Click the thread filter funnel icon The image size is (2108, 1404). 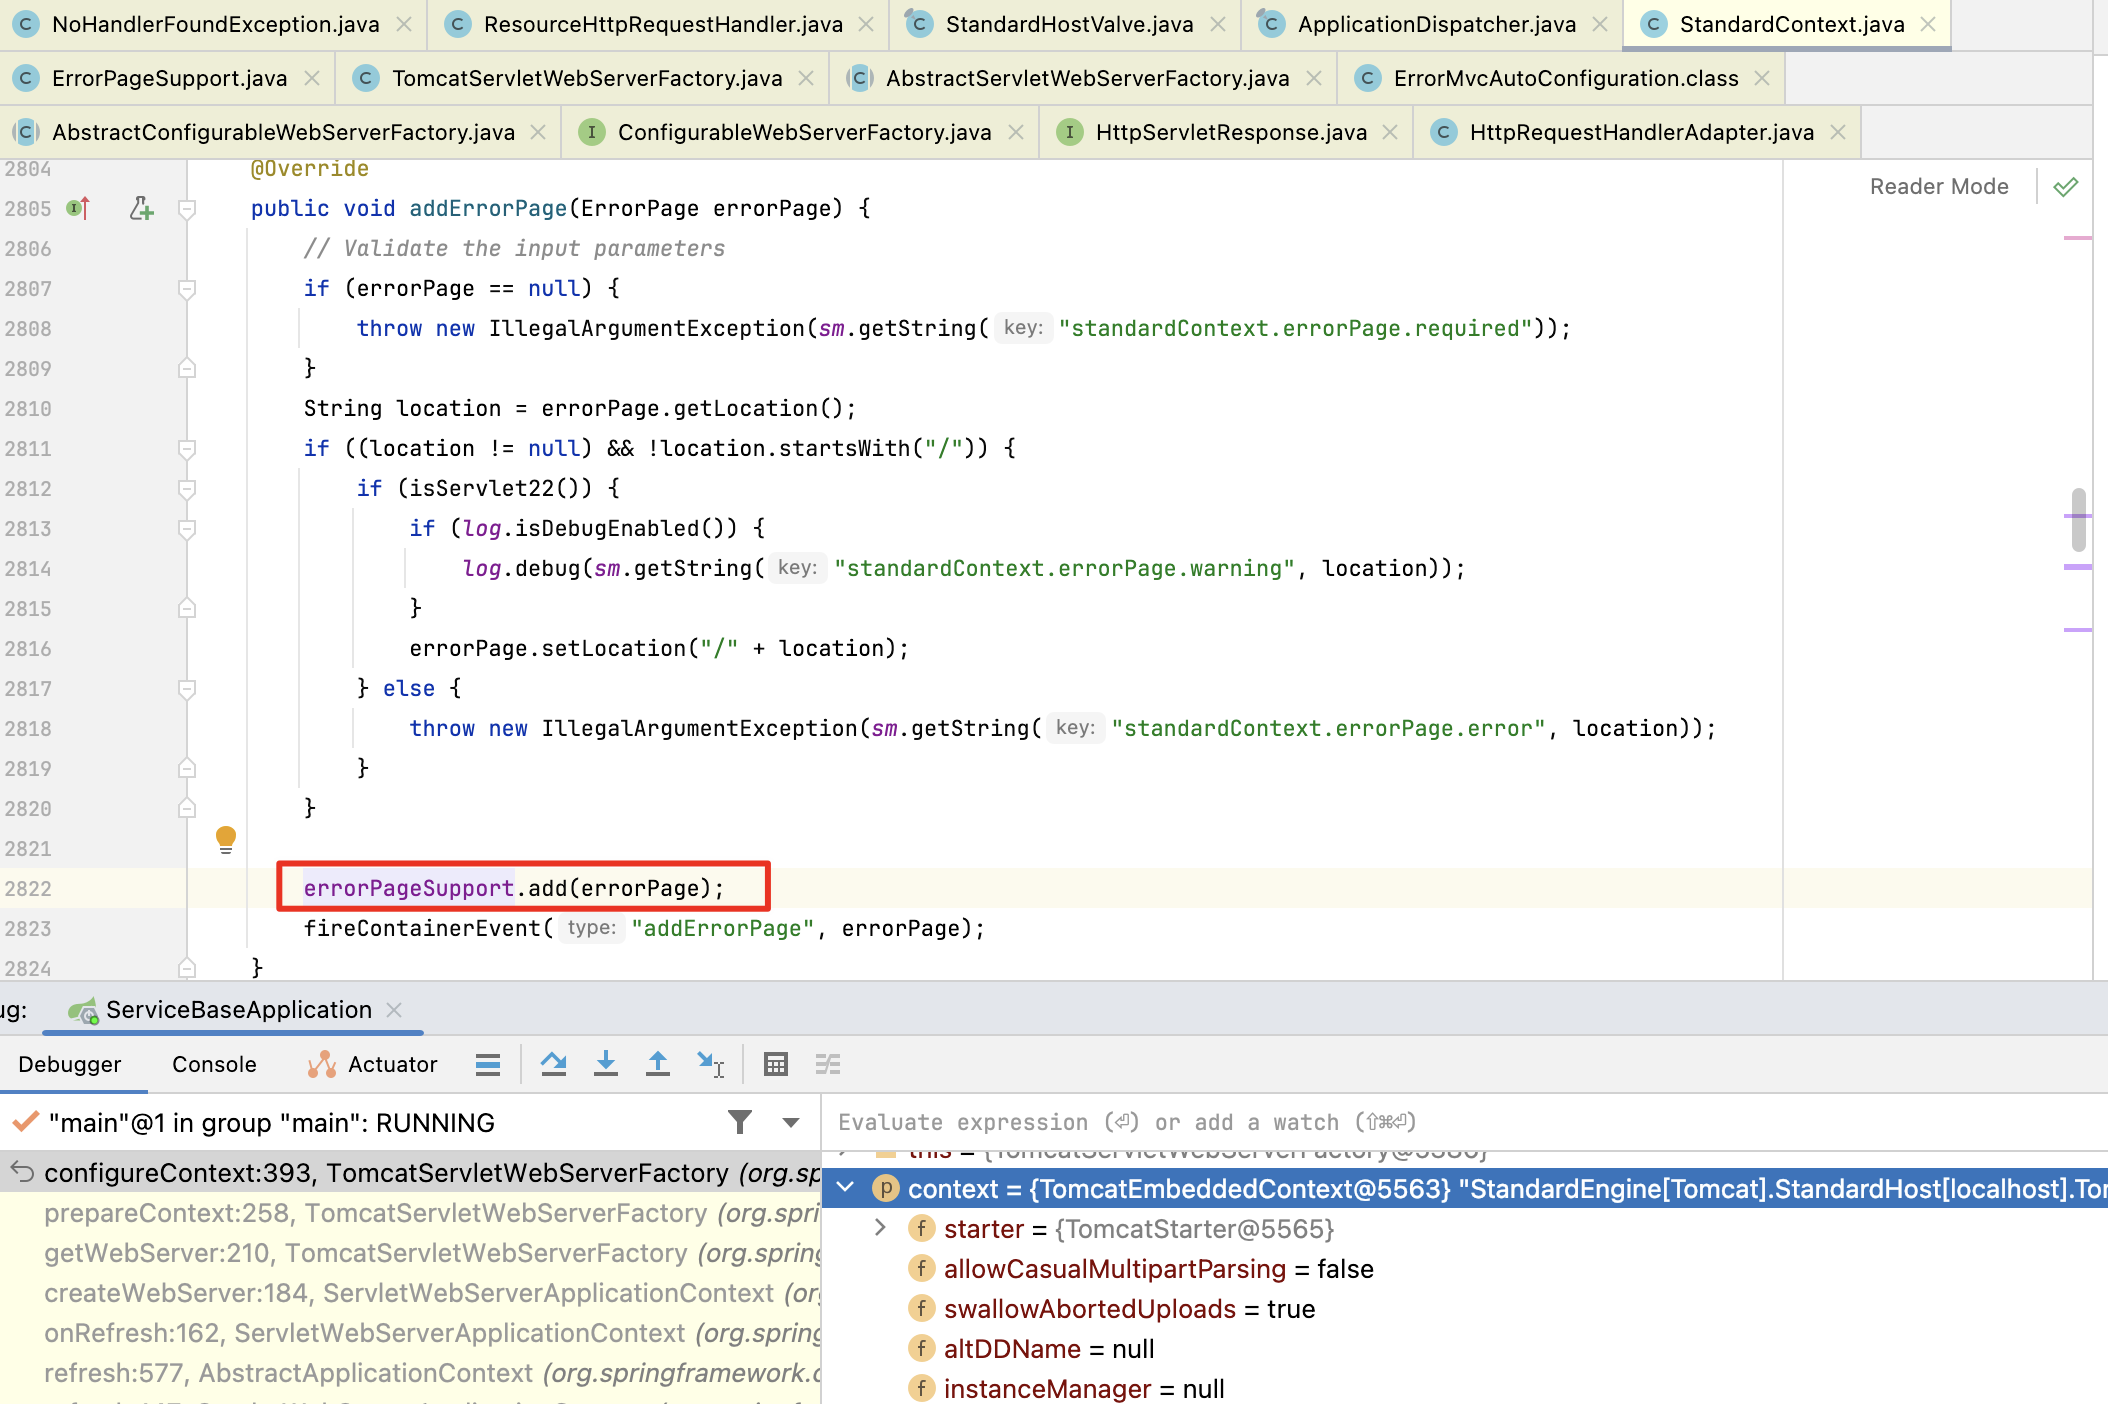coord(740,1122)
